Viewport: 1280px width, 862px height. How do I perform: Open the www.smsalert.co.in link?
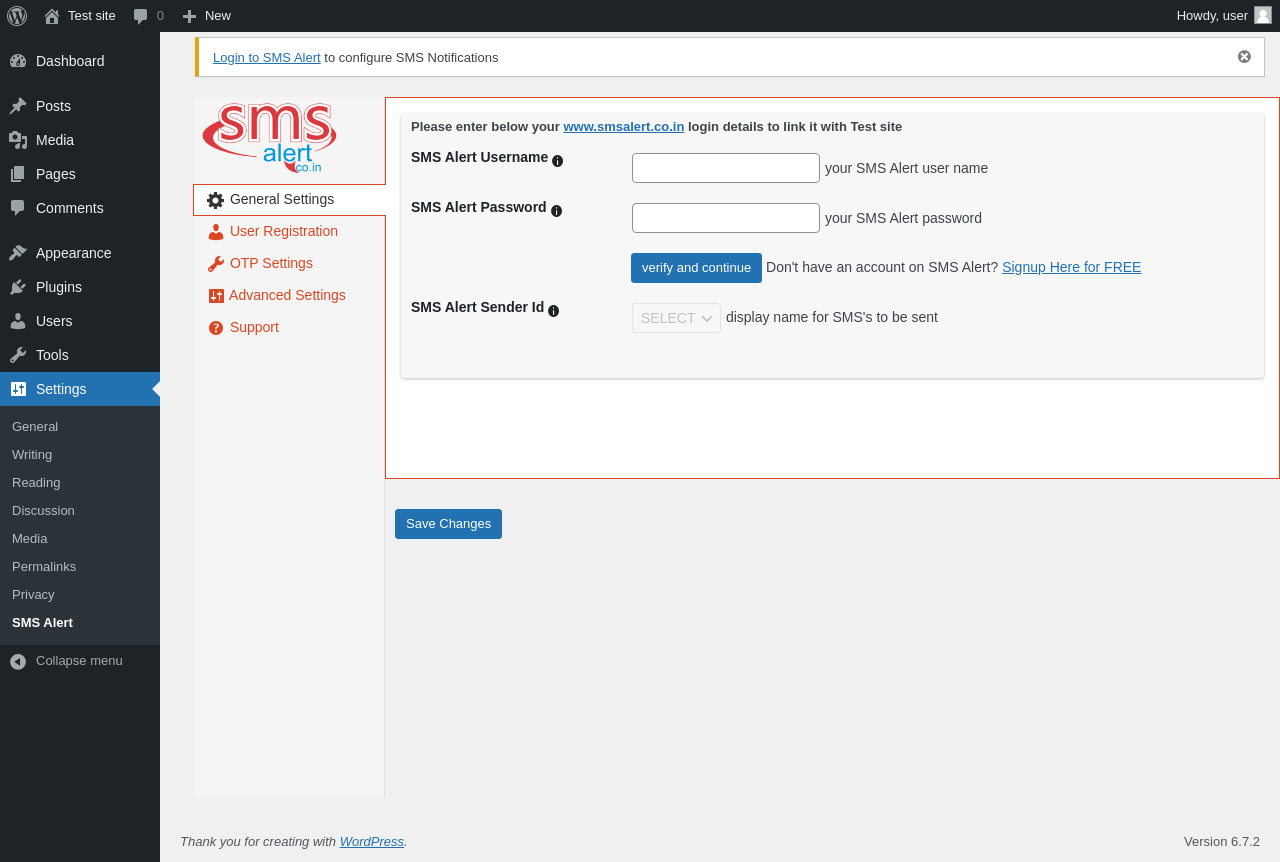pos(624,127)
